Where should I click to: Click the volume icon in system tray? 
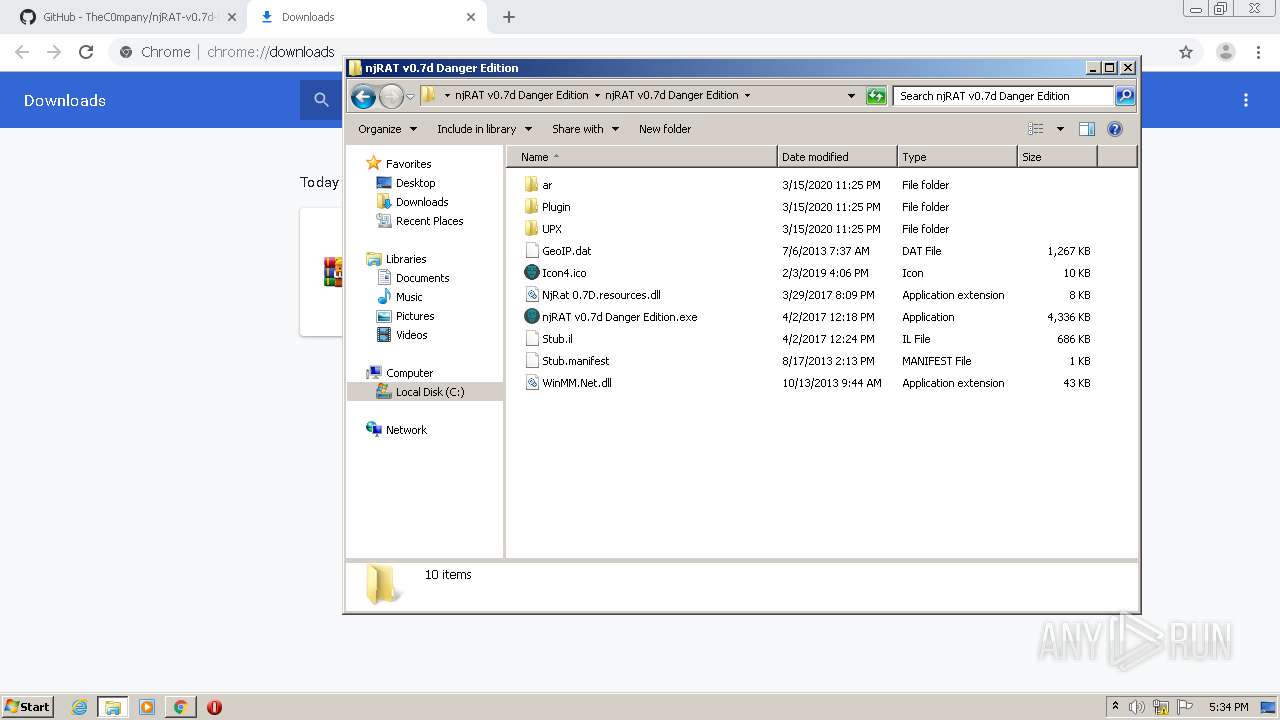coord(1137,707)
